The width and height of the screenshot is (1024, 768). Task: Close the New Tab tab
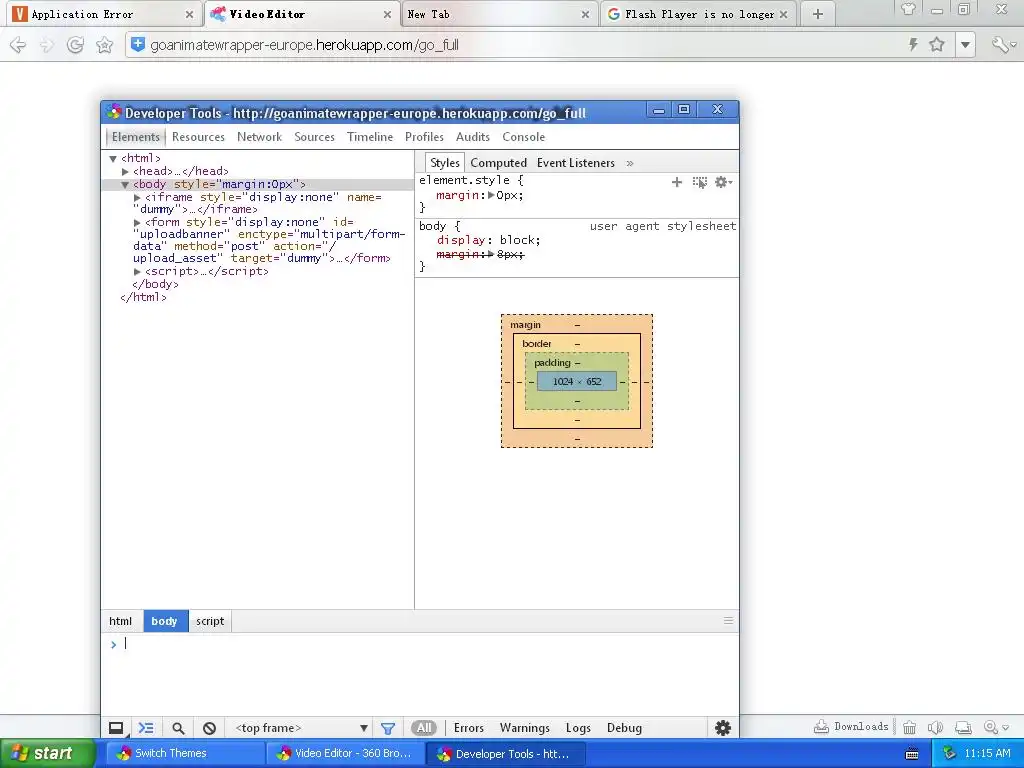(x=586, y=14)
